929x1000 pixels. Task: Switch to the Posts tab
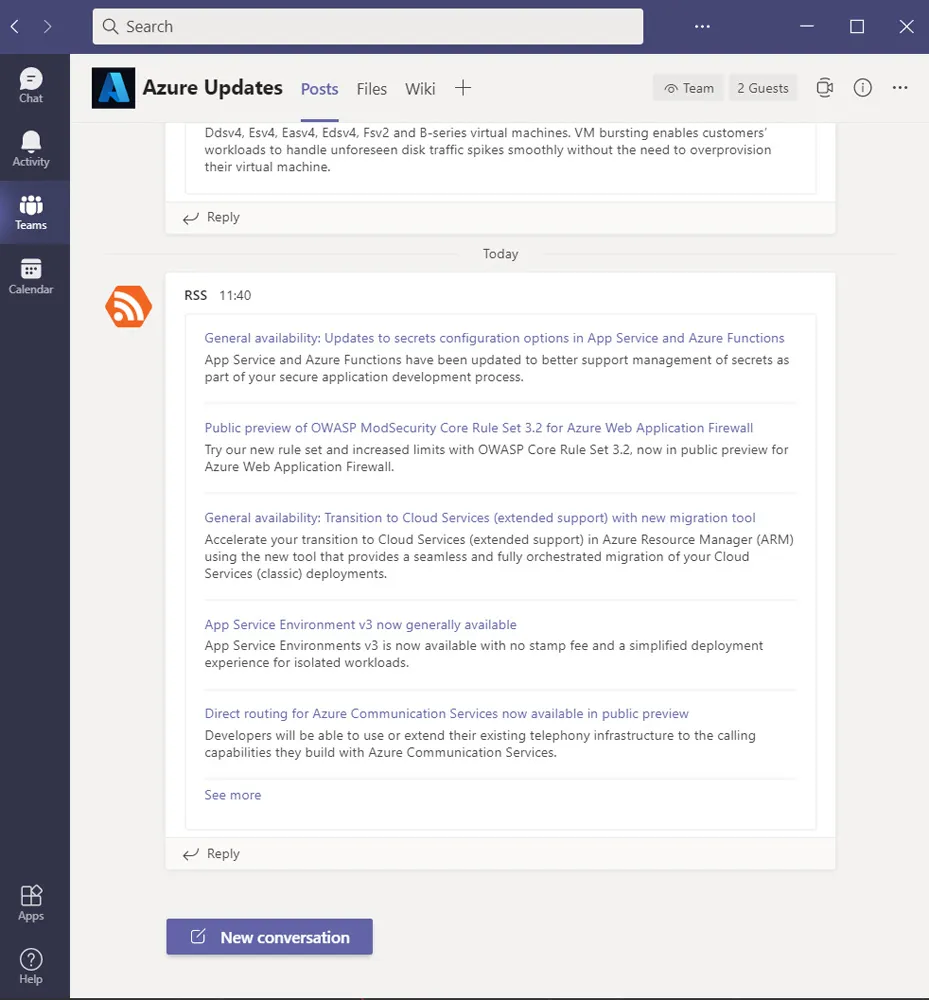[319, 89]
